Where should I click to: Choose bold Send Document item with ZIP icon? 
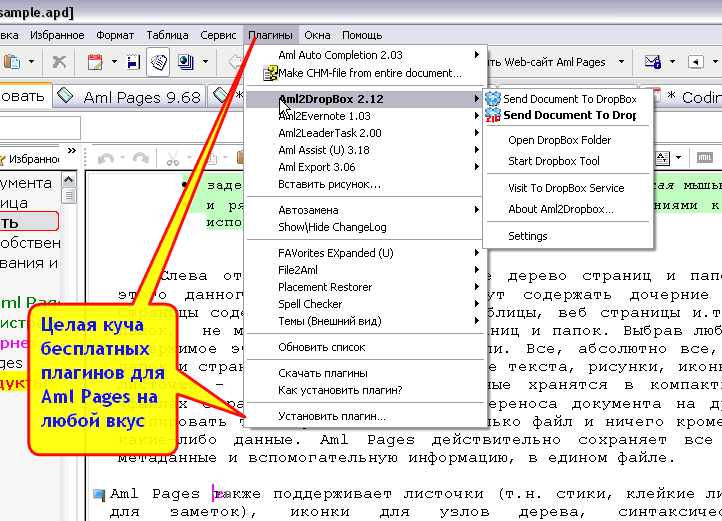(568, 115)
